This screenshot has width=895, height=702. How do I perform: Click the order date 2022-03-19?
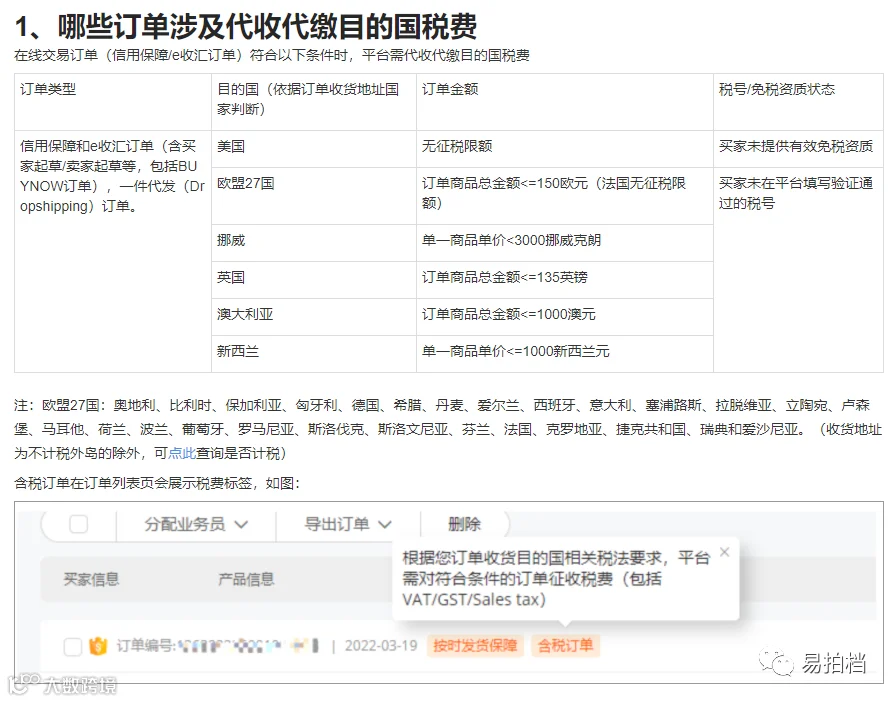381,645
